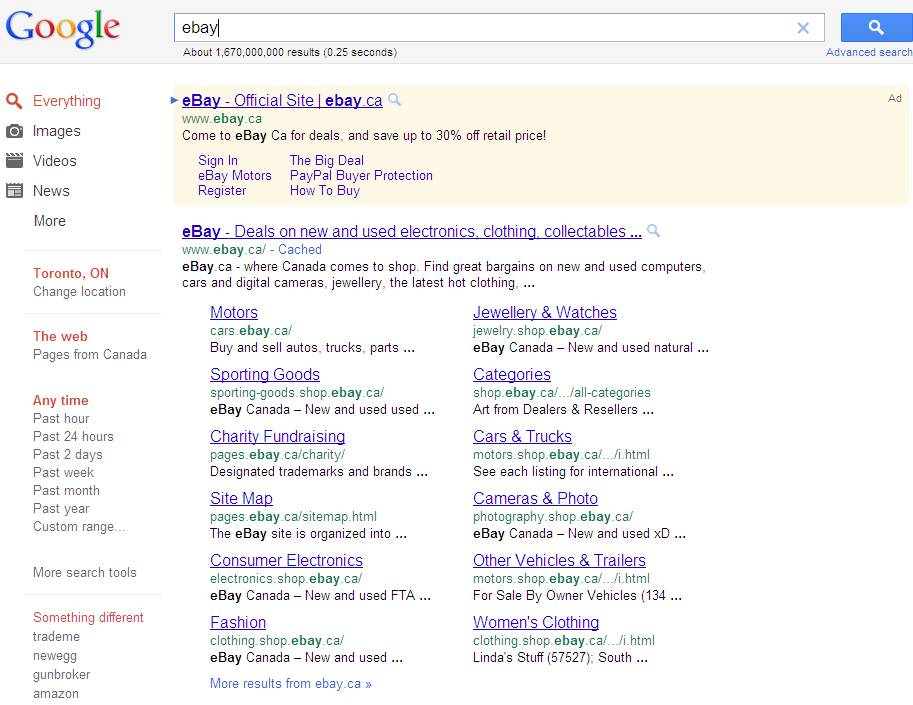Open How To Buy sitelink
This screenshot has width=913, height=705.
(x=325, y=190)
